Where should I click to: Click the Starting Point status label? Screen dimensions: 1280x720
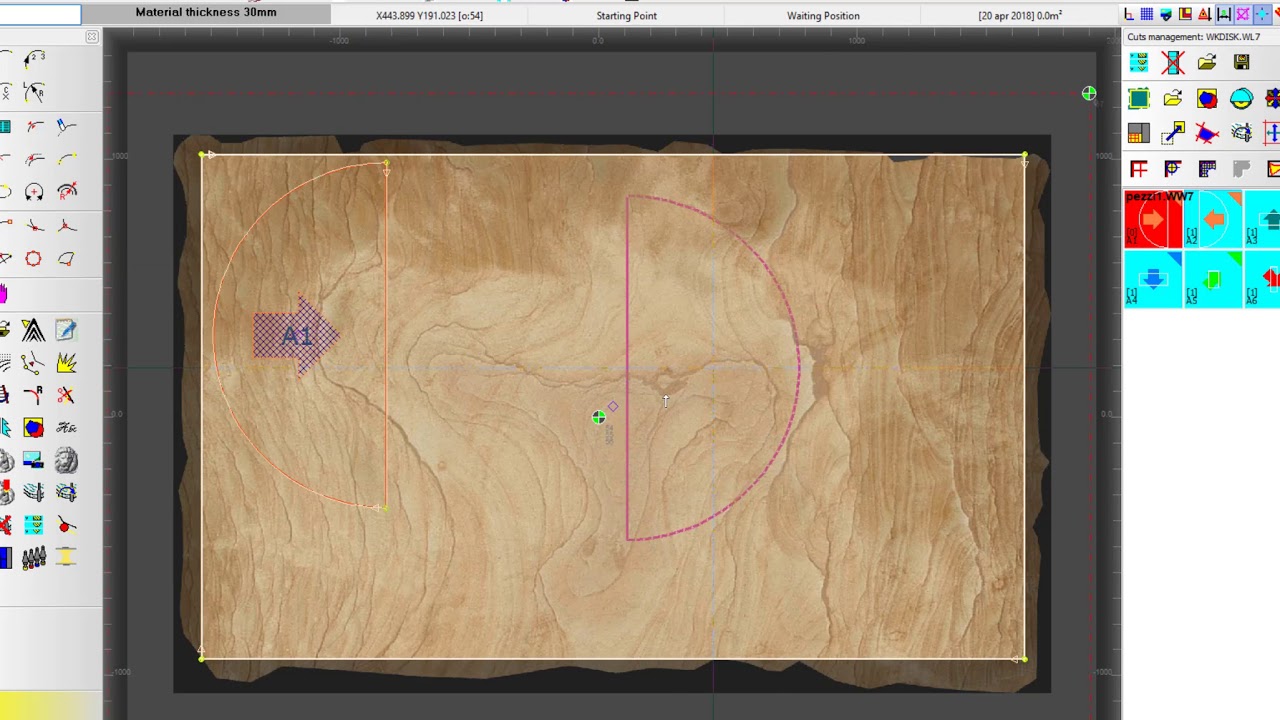(627, 16)
